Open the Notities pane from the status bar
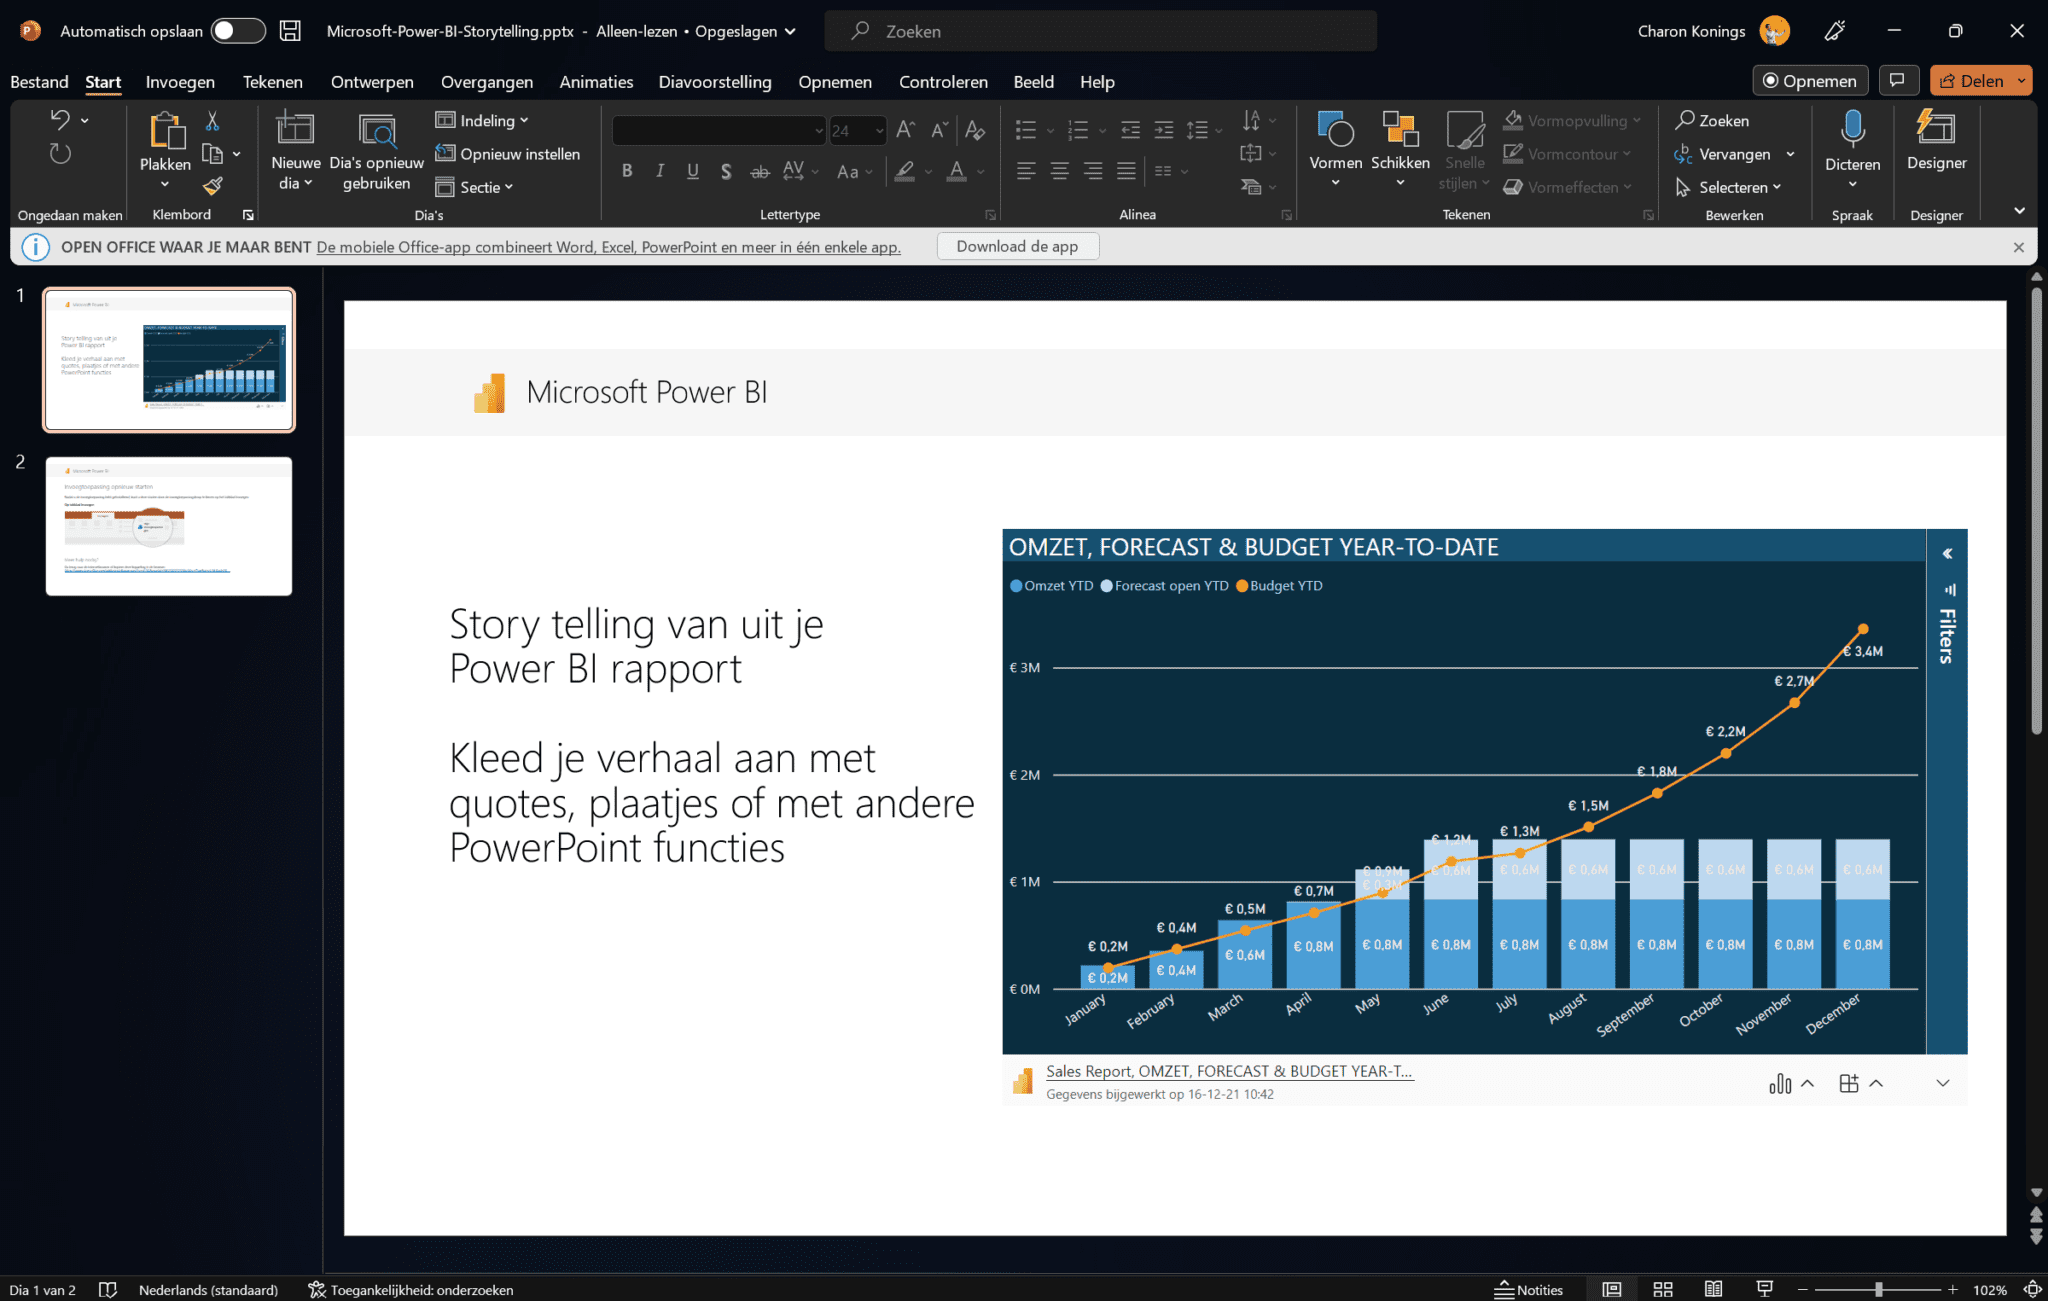2048x1301 pixels. (x=1528, y=1289)
